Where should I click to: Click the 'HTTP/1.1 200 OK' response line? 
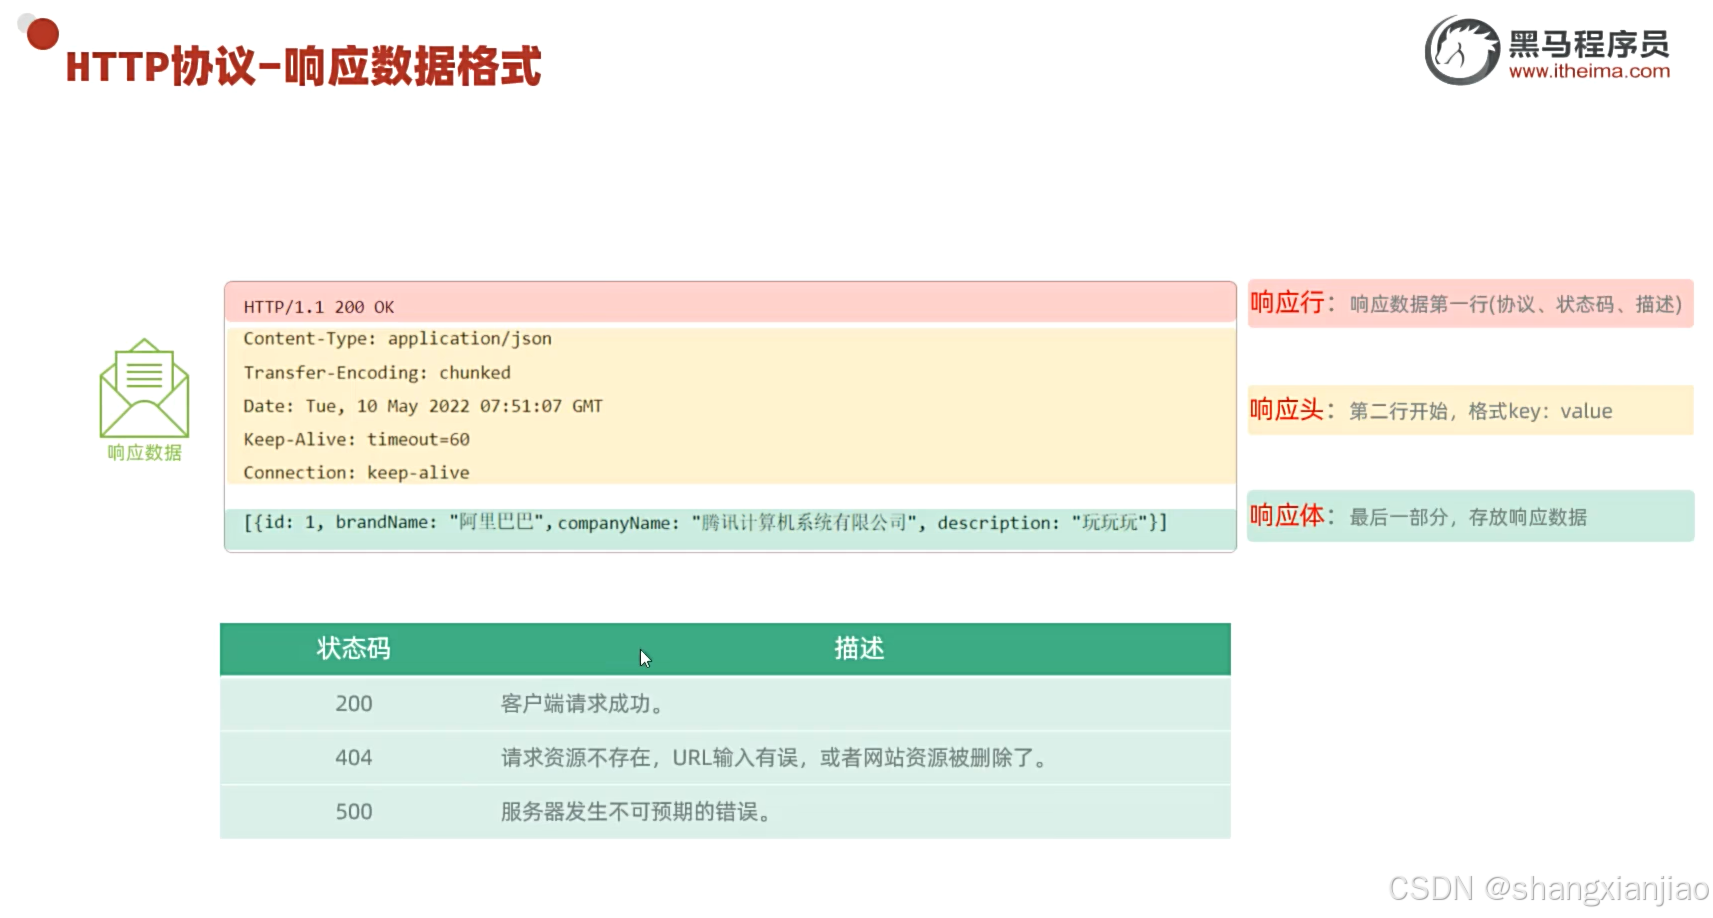coord(319,307)
